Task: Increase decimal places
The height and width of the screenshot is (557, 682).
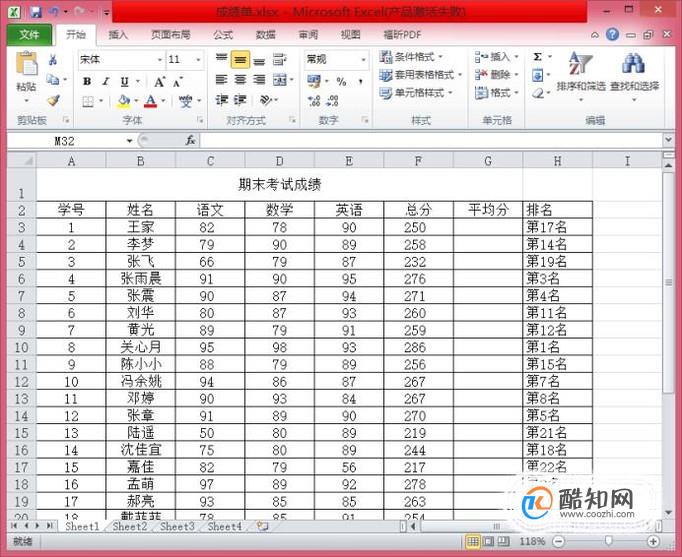Action: [x=314, y=101]
